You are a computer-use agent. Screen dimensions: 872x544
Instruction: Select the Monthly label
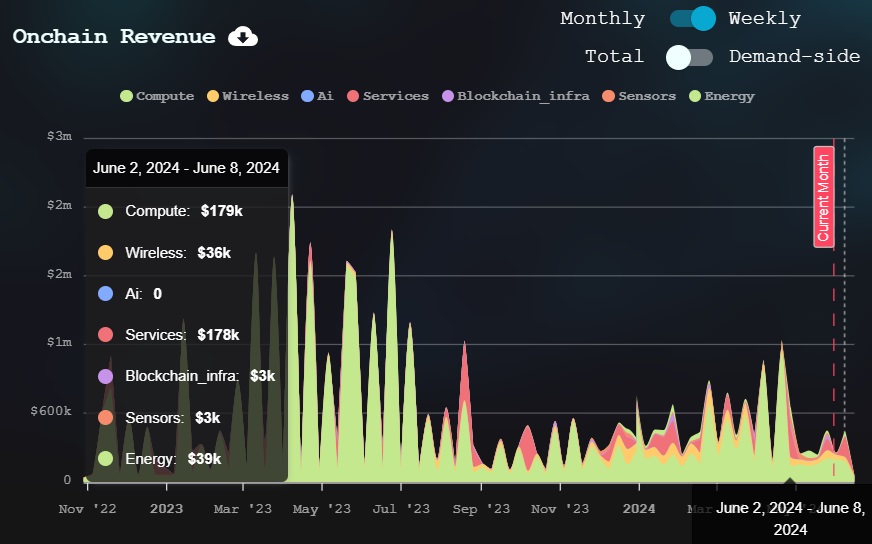coord(602,19)
